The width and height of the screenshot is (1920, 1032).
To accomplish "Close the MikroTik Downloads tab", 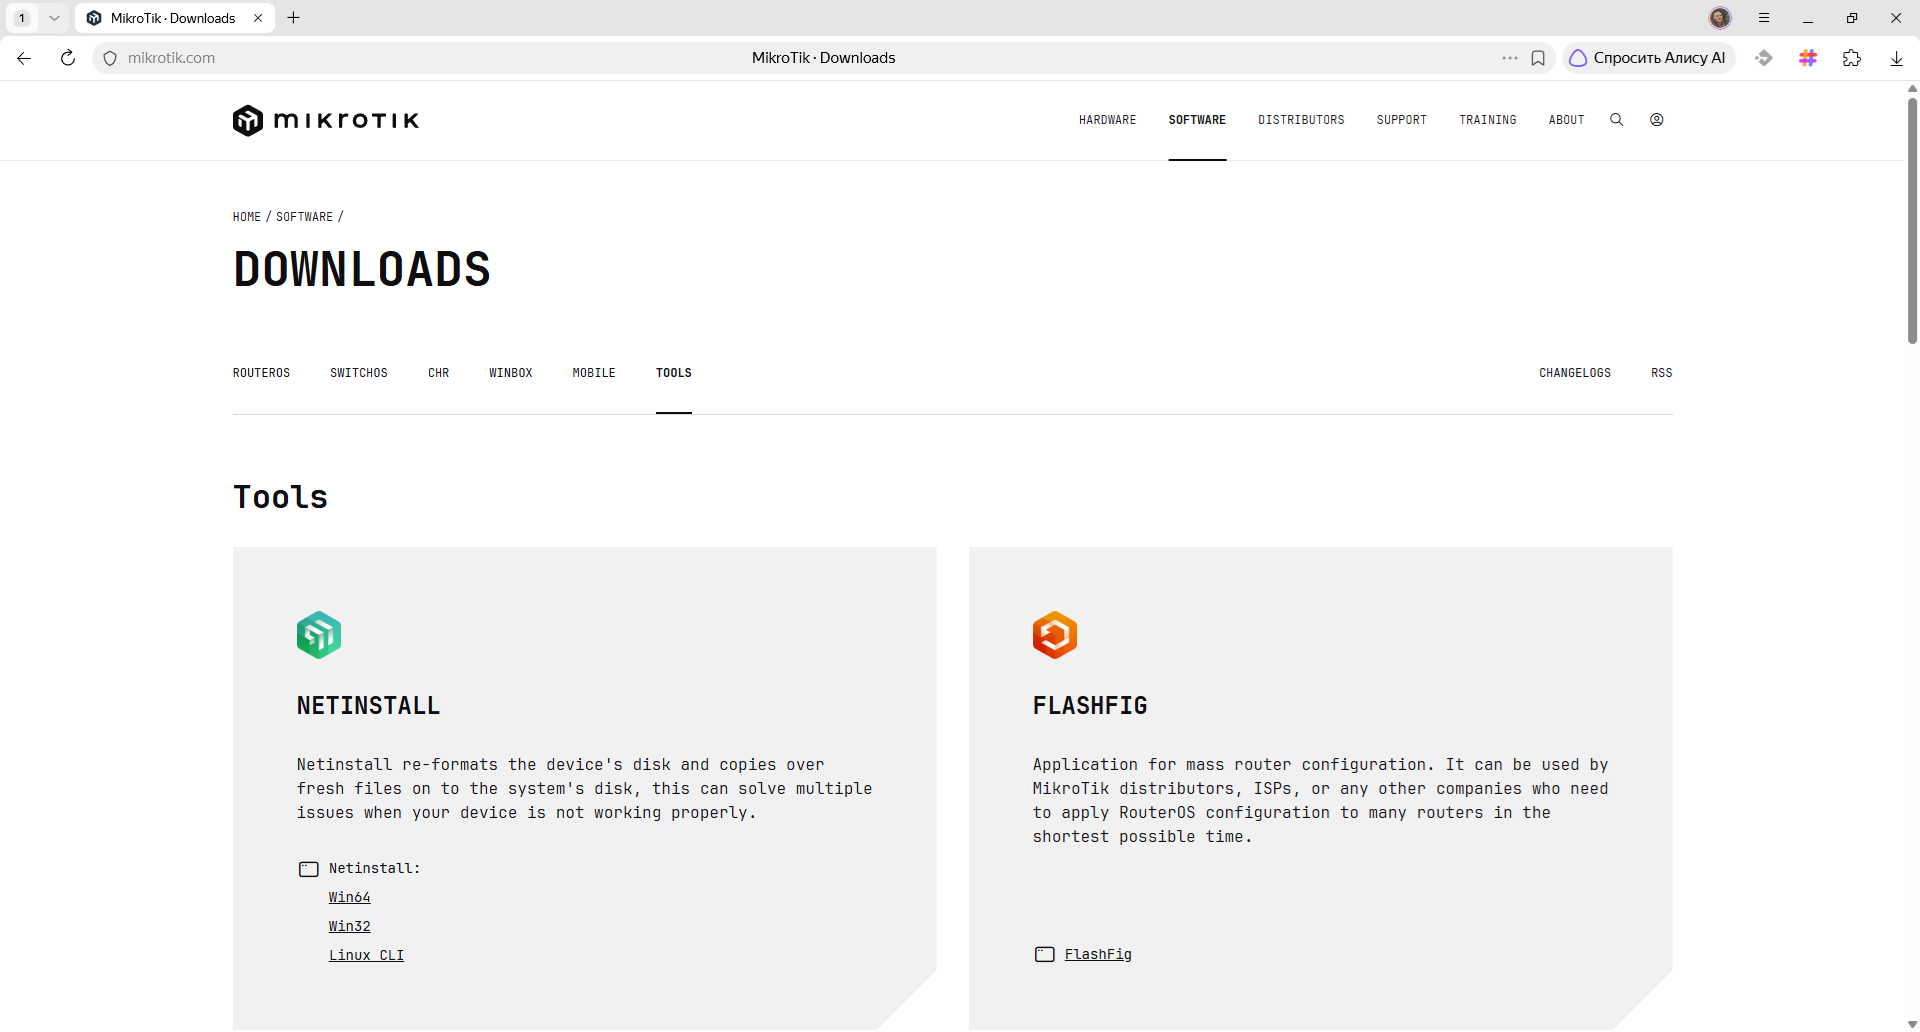I will (x=258, y=18).
